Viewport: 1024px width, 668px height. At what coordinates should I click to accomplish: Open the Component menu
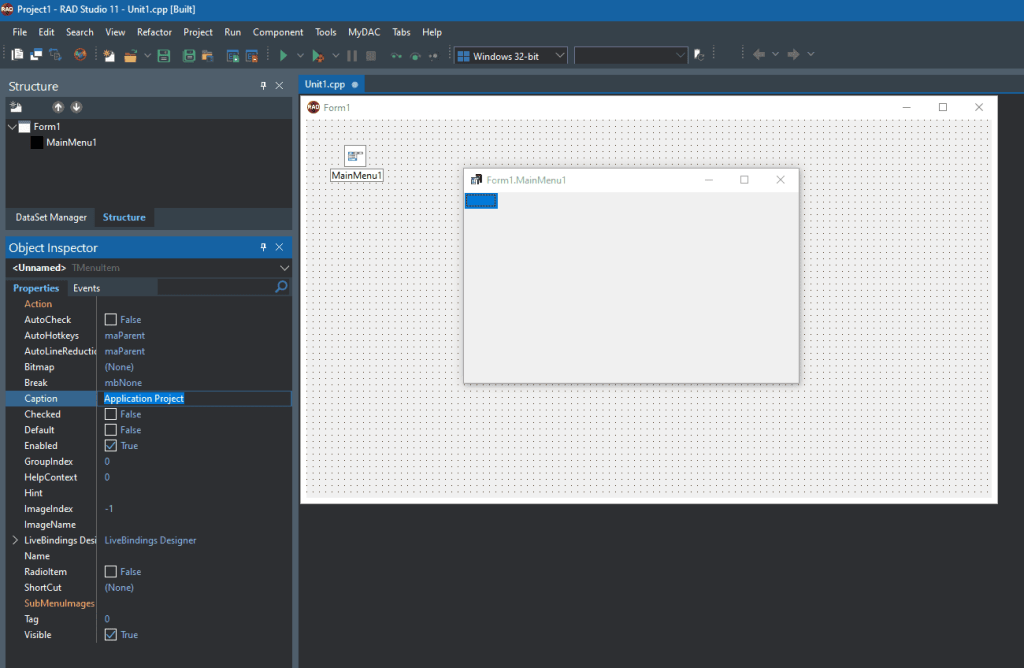(x=278, y=32)
